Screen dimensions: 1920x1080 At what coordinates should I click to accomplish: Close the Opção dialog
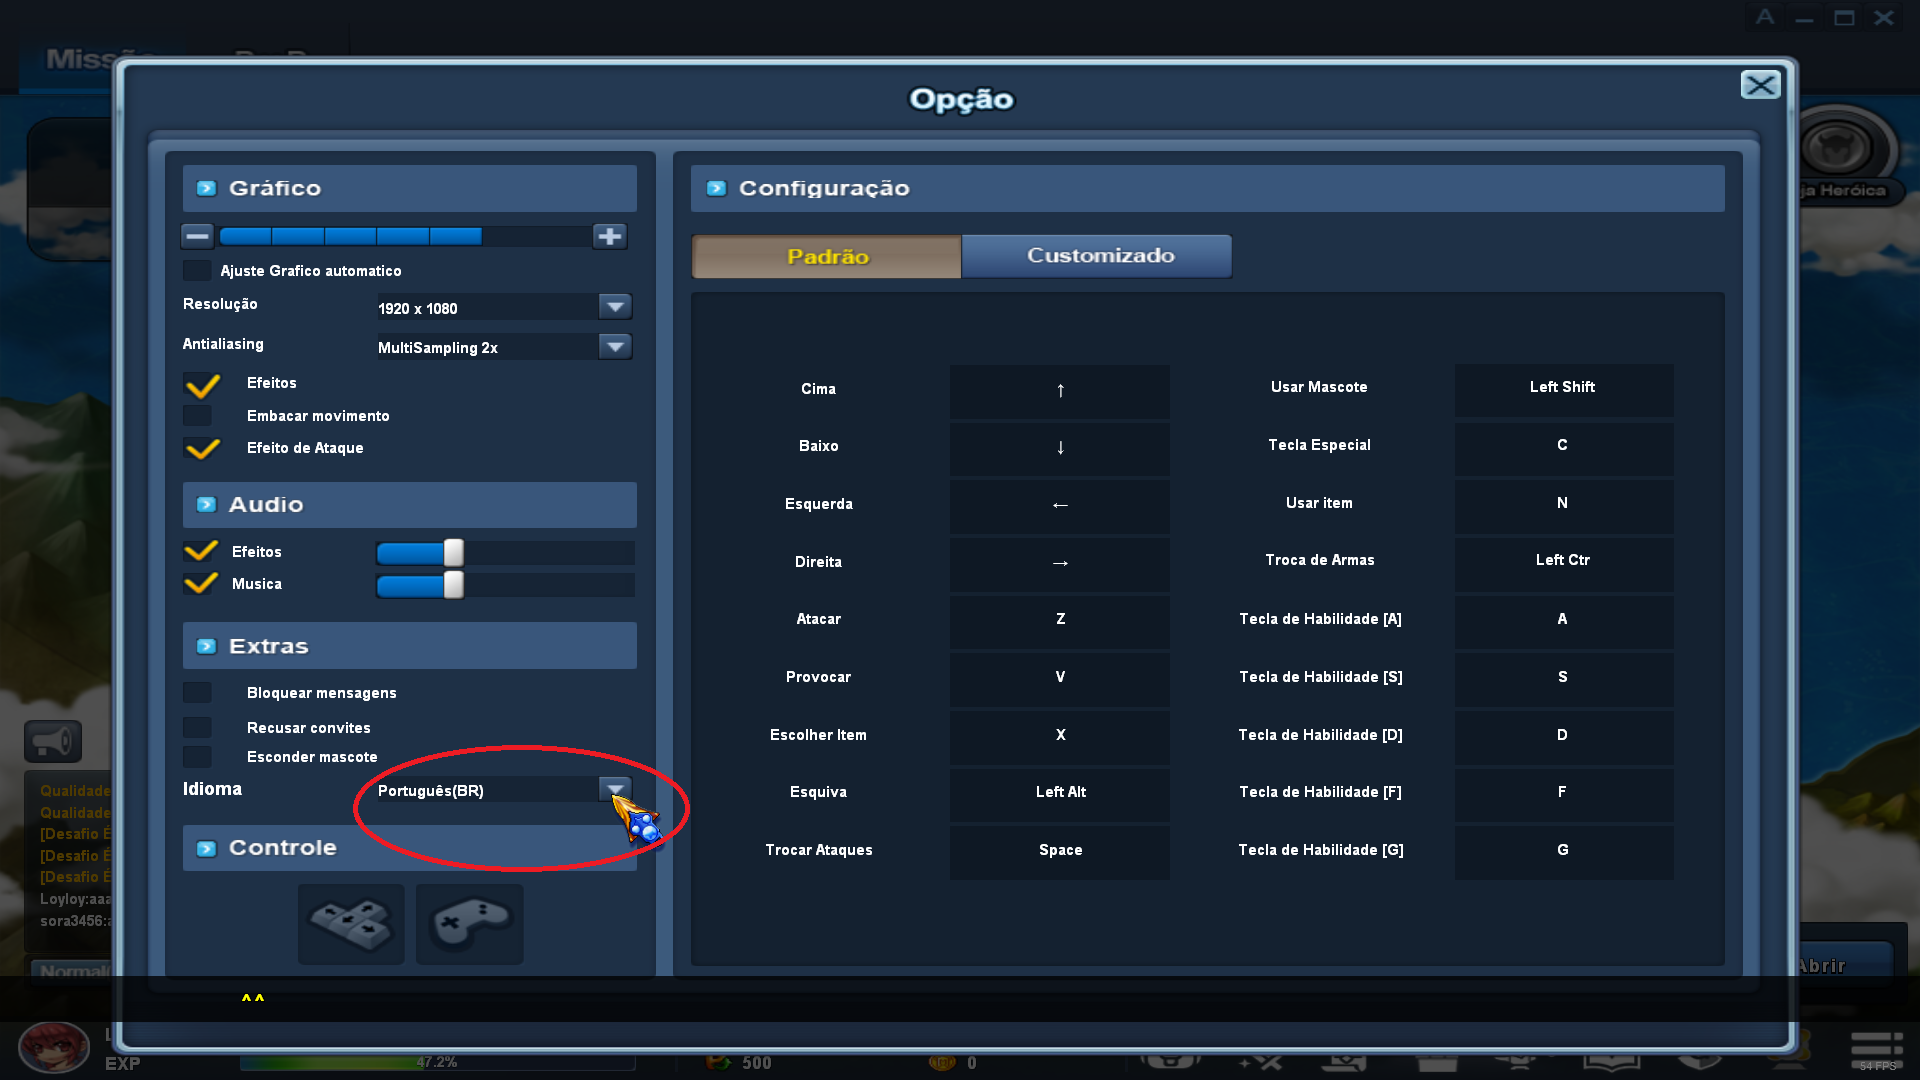(x=1760, y=85)
